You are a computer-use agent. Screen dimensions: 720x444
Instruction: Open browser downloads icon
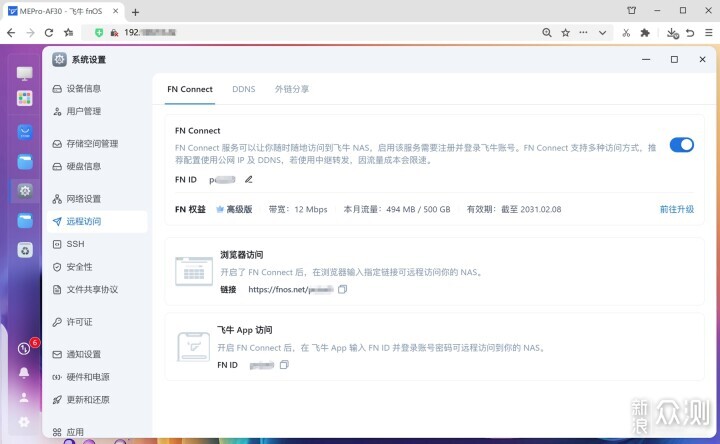[672, 33]
